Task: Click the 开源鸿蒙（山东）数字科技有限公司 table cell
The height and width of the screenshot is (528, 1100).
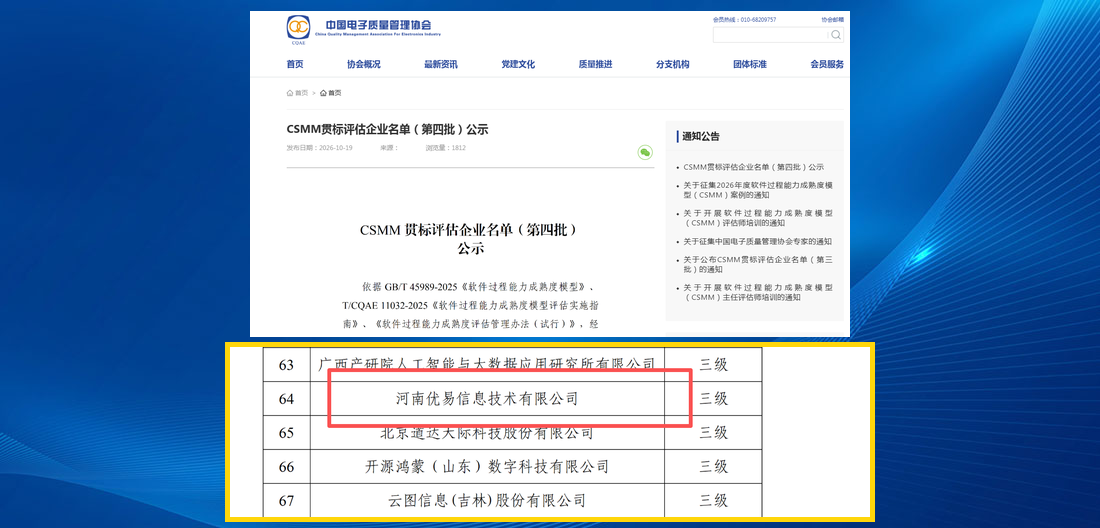Action: pos(487,466)
